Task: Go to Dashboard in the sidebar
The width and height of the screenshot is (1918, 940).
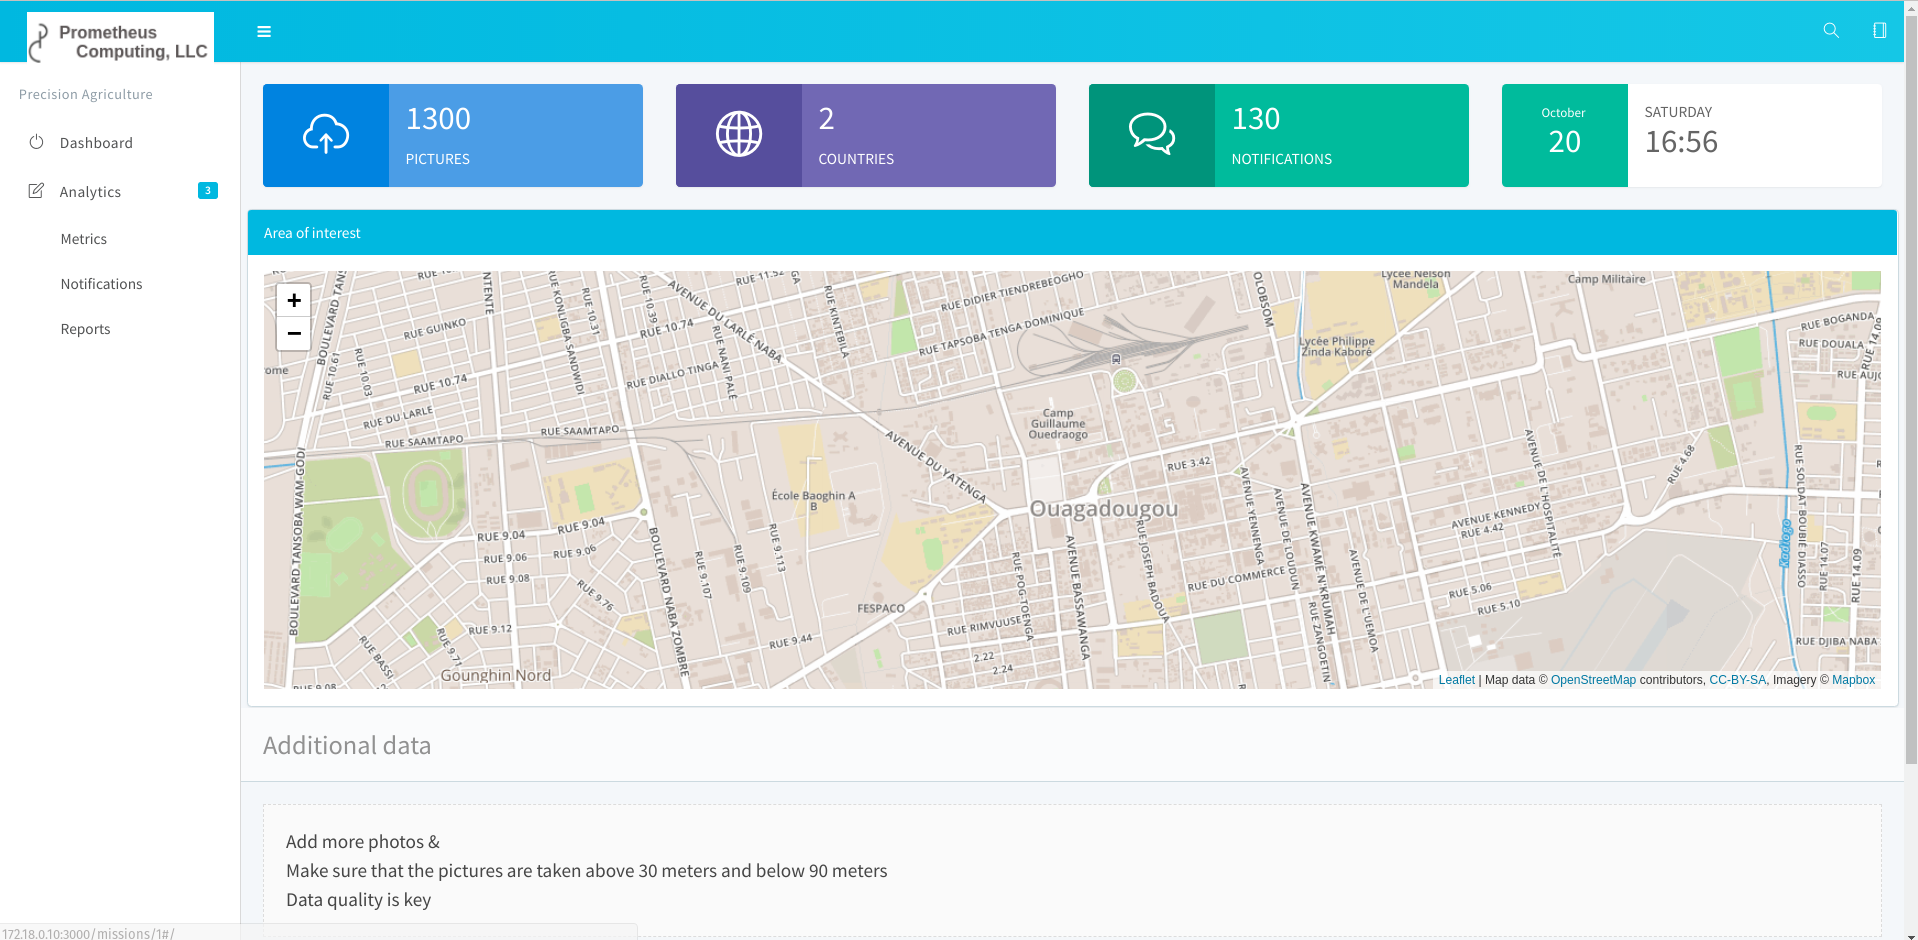Action: (x=96, y=143)
